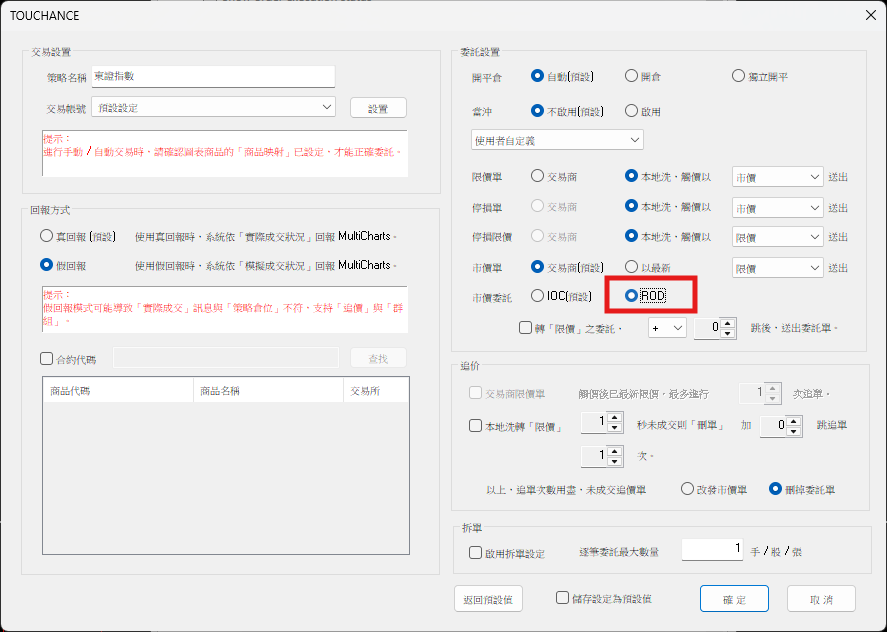This screenshot has height=632, width=887.
Task: Select the ROD radio button for 市價委託
Action: click(x=632, y=296)
